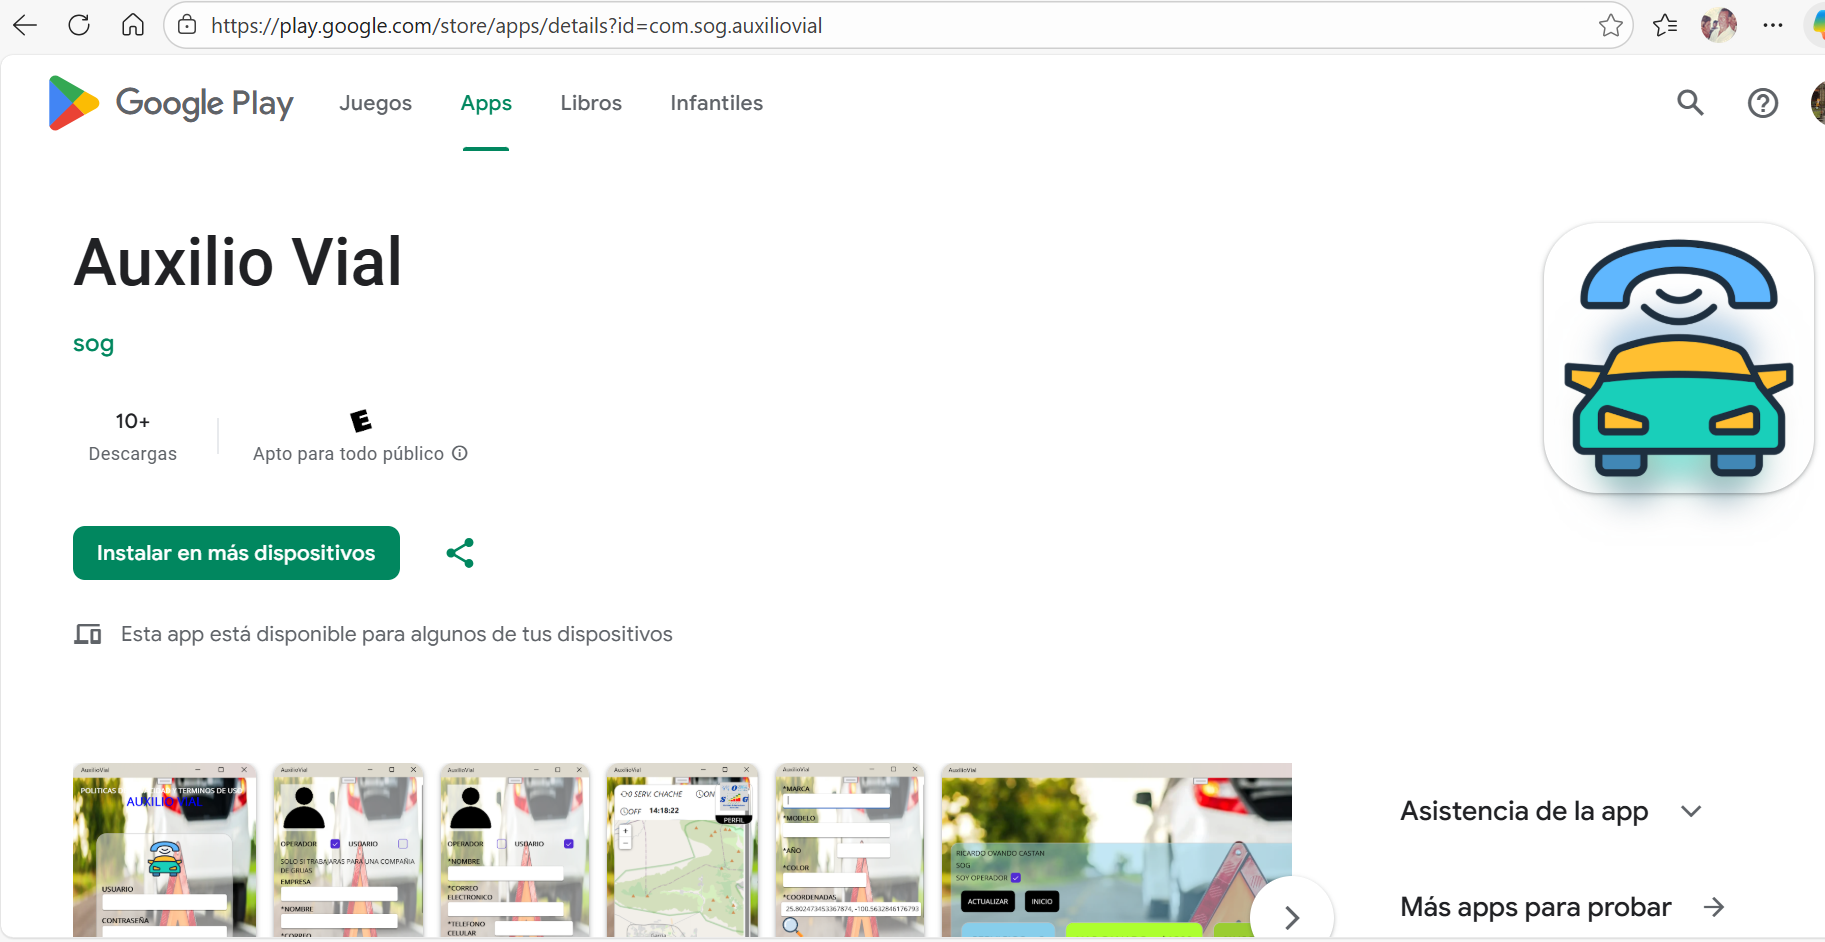1825x942 pixels.
Task: Open the map screenshot thumbnail
Action: coord(682,850)
